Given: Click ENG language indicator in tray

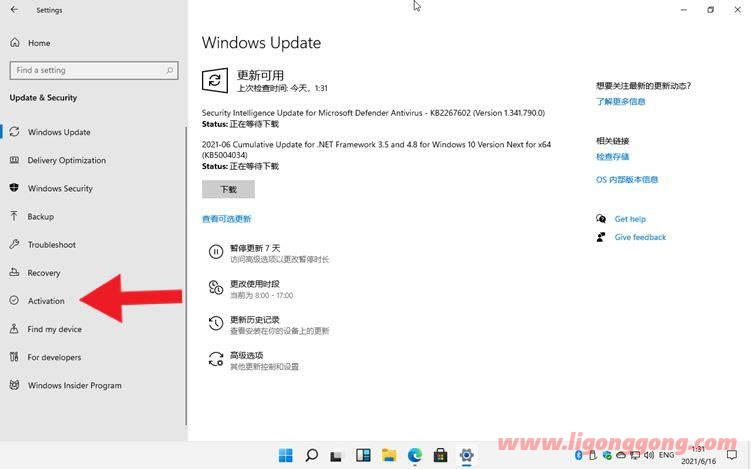Looking at the screenshot, I should click(x=667, y=455).
